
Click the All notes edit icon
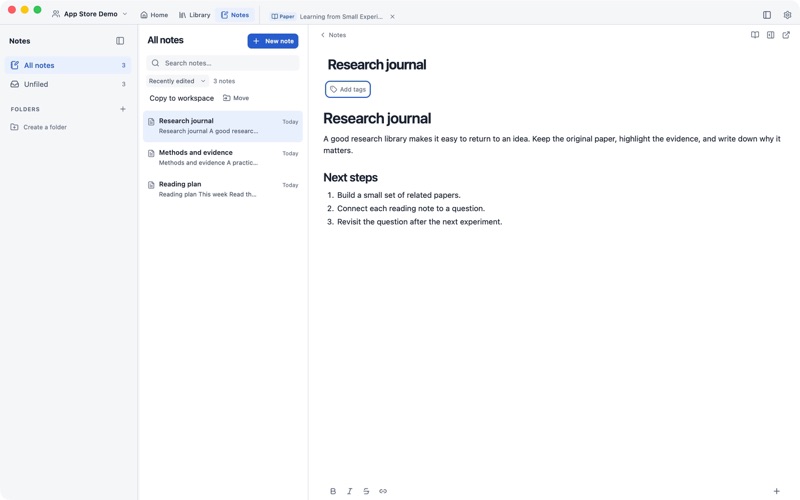15,65
